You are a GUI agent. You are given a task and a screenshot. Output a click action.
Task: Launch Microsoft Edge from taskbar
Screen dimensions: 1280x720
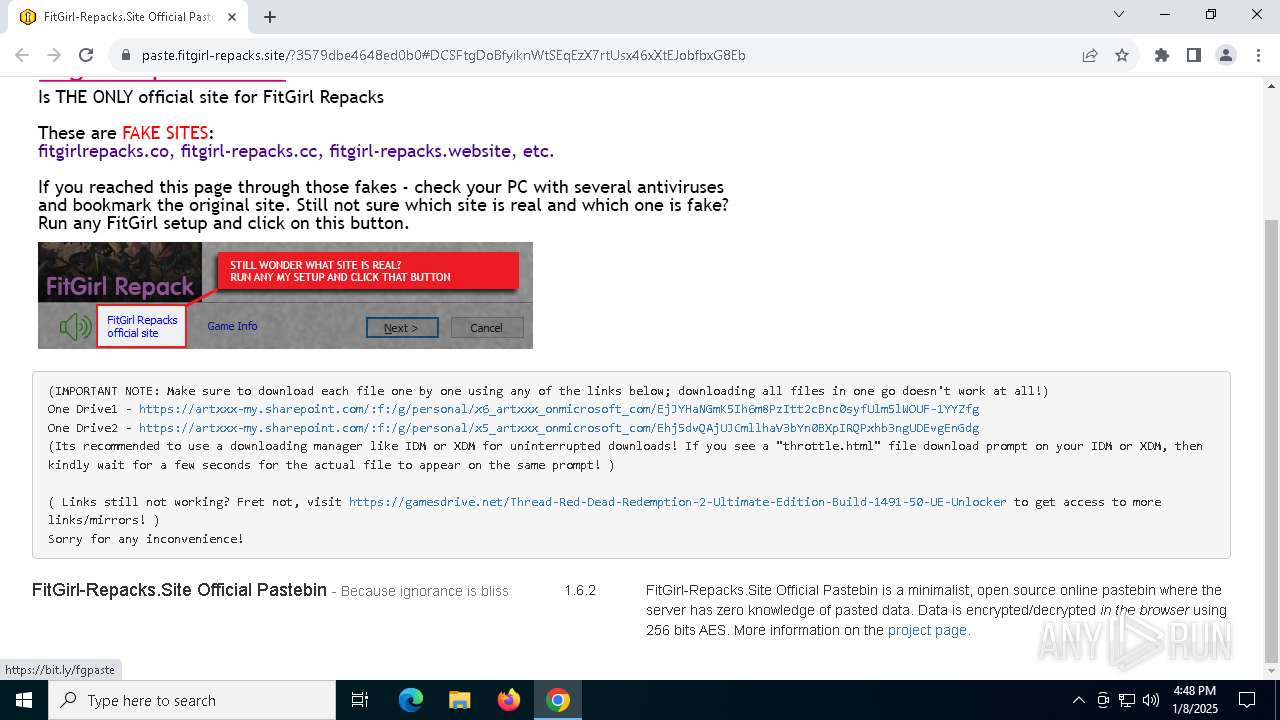[x=411, y=700]
